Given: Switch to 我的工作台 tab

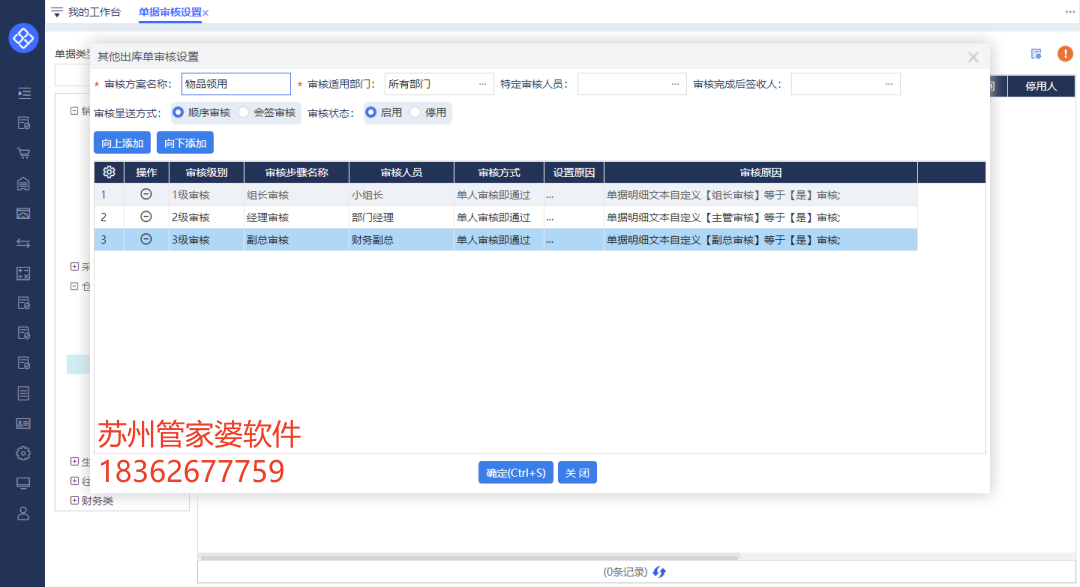Looking at the screenshot, I should click(x=93, y=12).
